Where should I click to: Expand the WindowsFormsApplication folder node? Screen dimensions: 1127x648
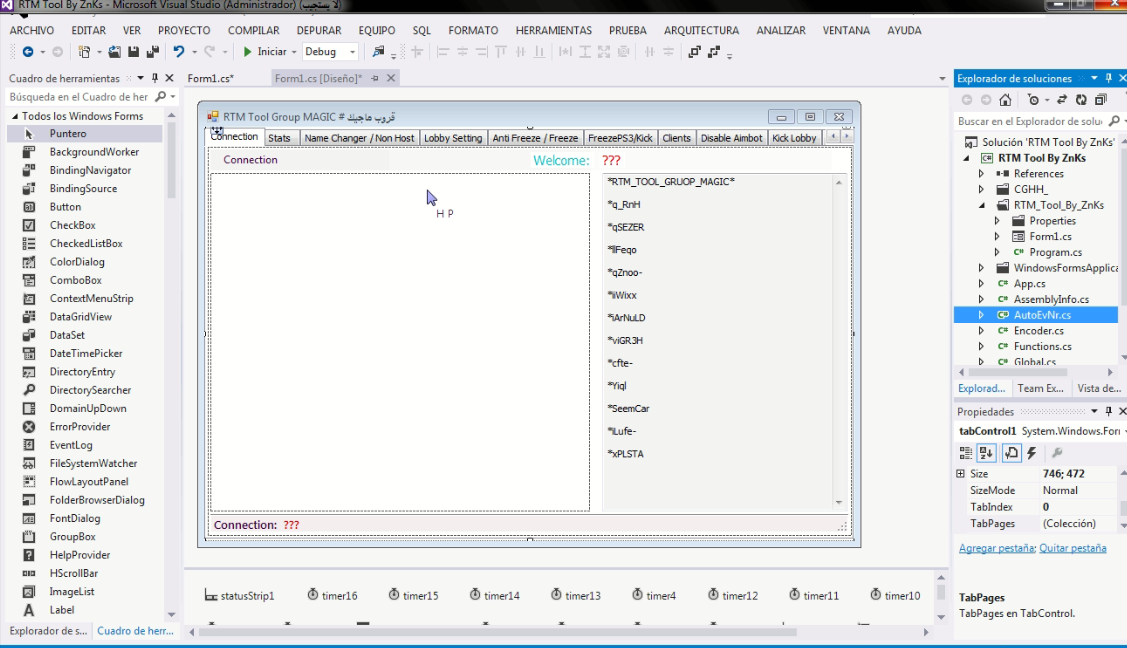(x=981, y=268)
